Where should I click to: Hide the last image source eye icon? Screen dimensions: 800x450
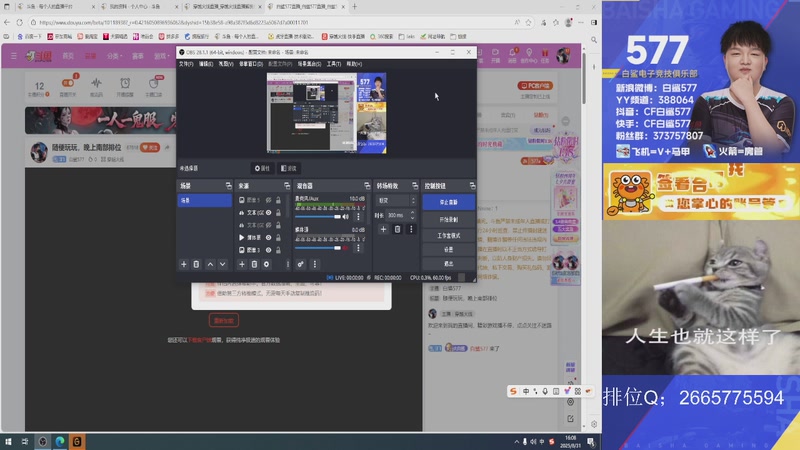[x=268, y=250]
